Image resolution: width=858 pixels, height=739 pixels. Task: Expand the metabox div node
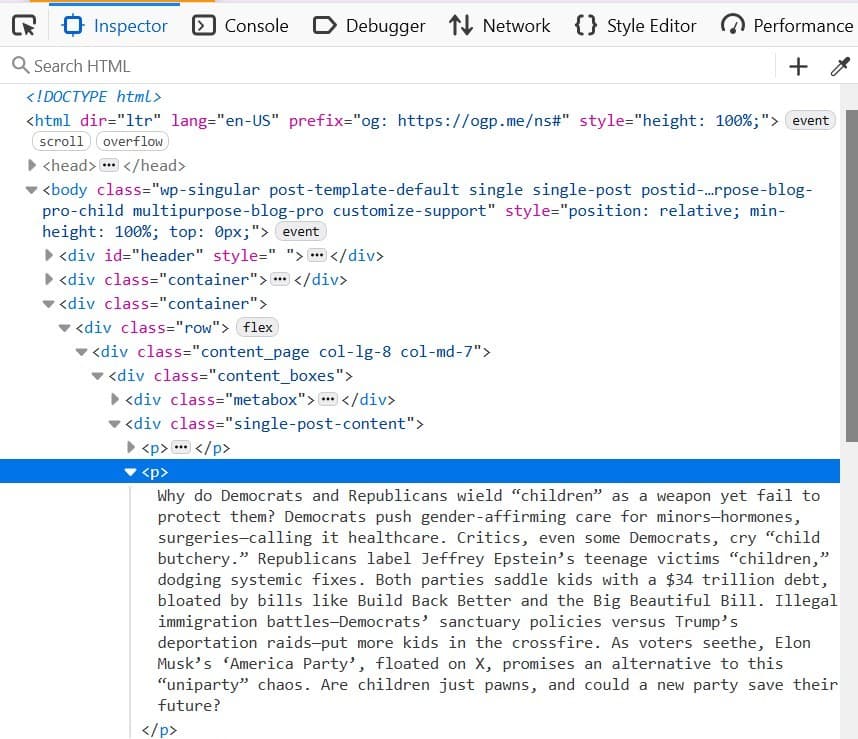point(114,399)
